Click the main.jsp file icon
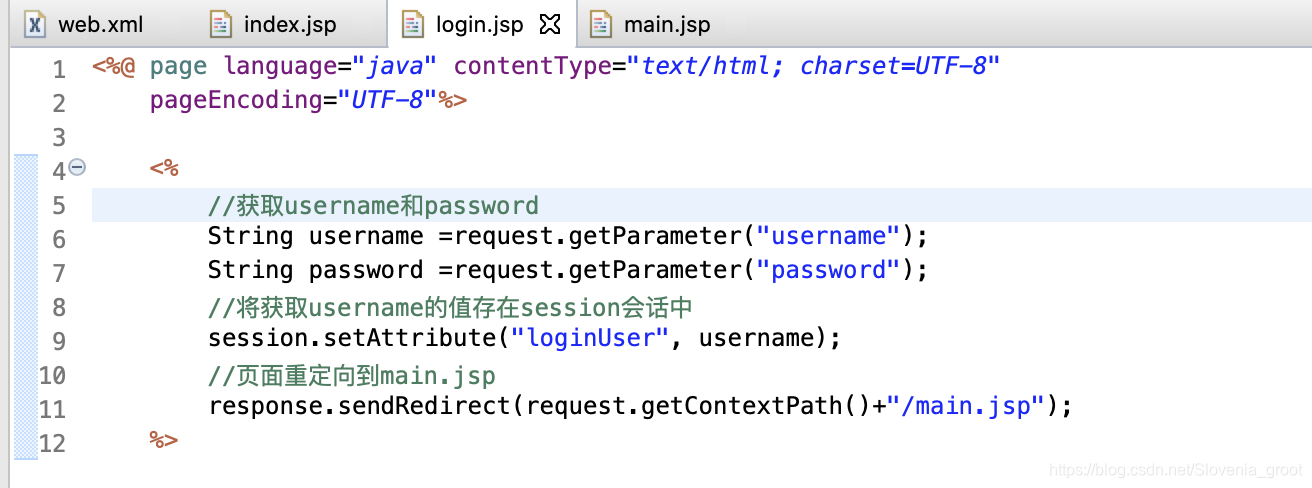 coord(600,24)
